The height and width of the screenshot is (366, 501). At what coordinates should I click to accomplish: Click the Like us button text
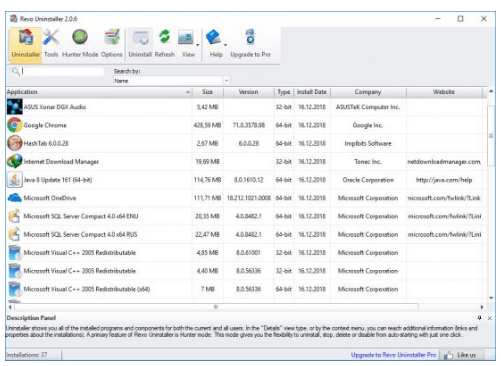click(467, 355)
